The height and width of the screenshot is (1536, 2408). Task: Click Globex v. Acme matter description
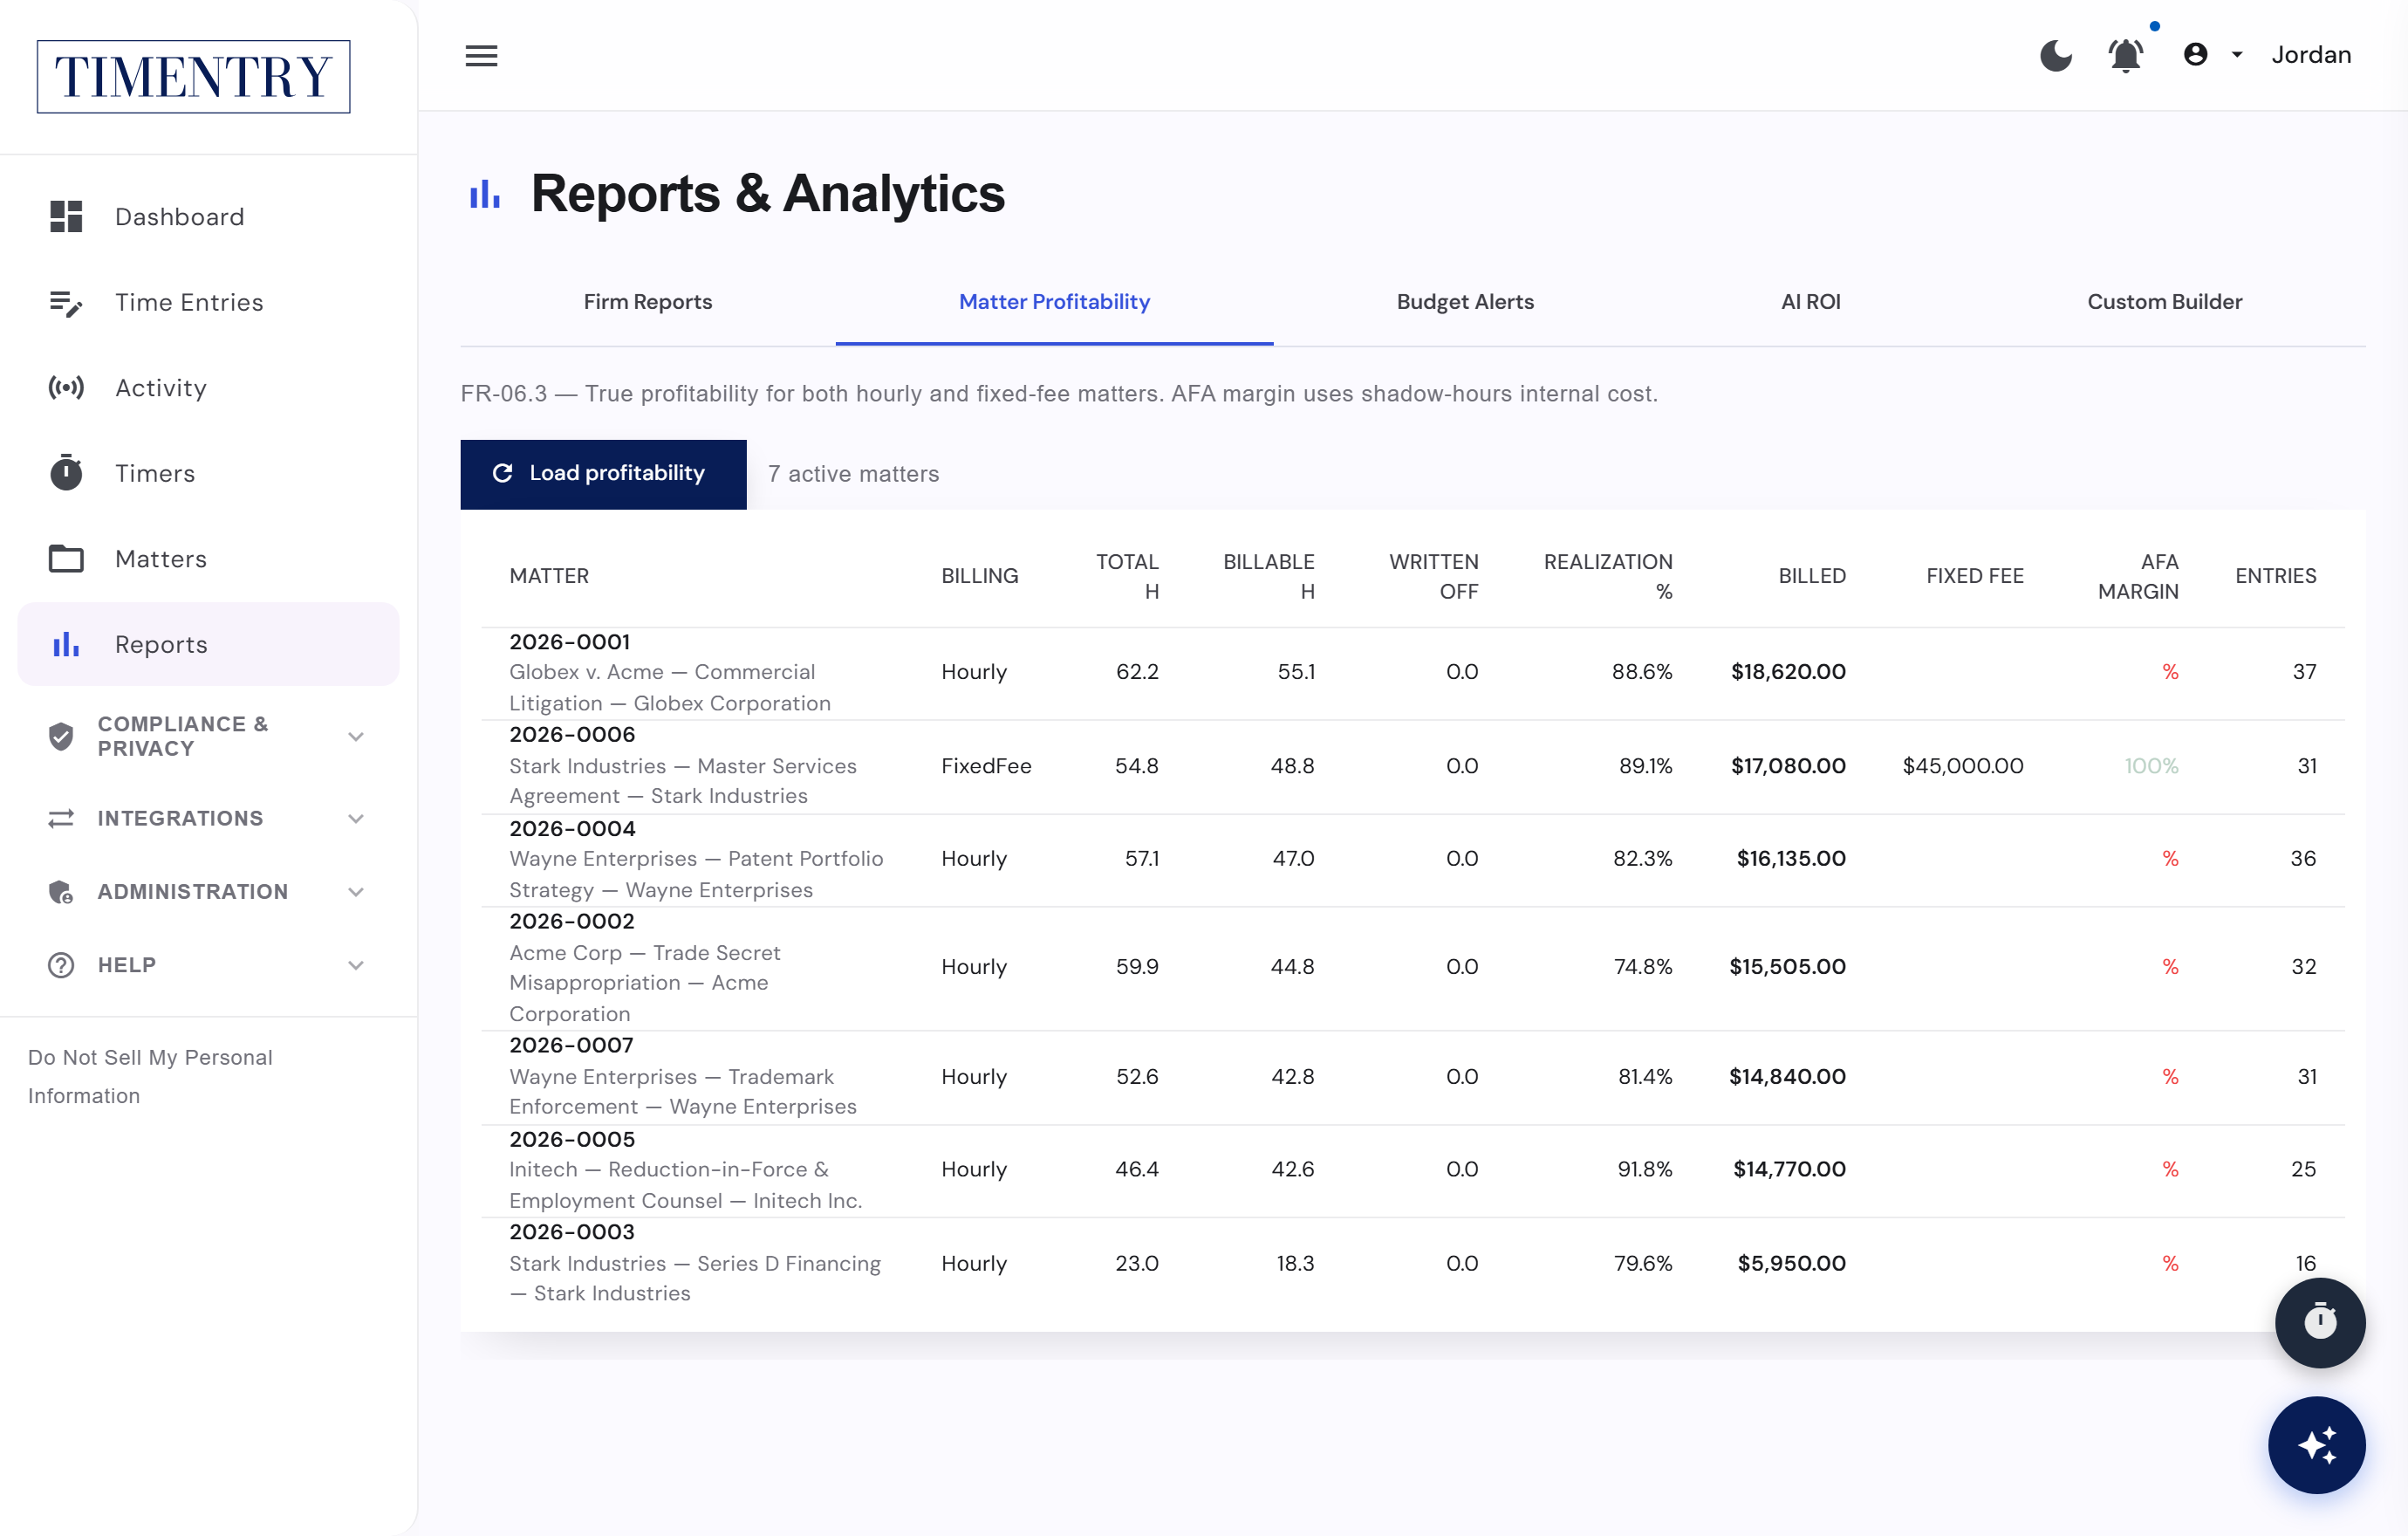coord(669,687)
